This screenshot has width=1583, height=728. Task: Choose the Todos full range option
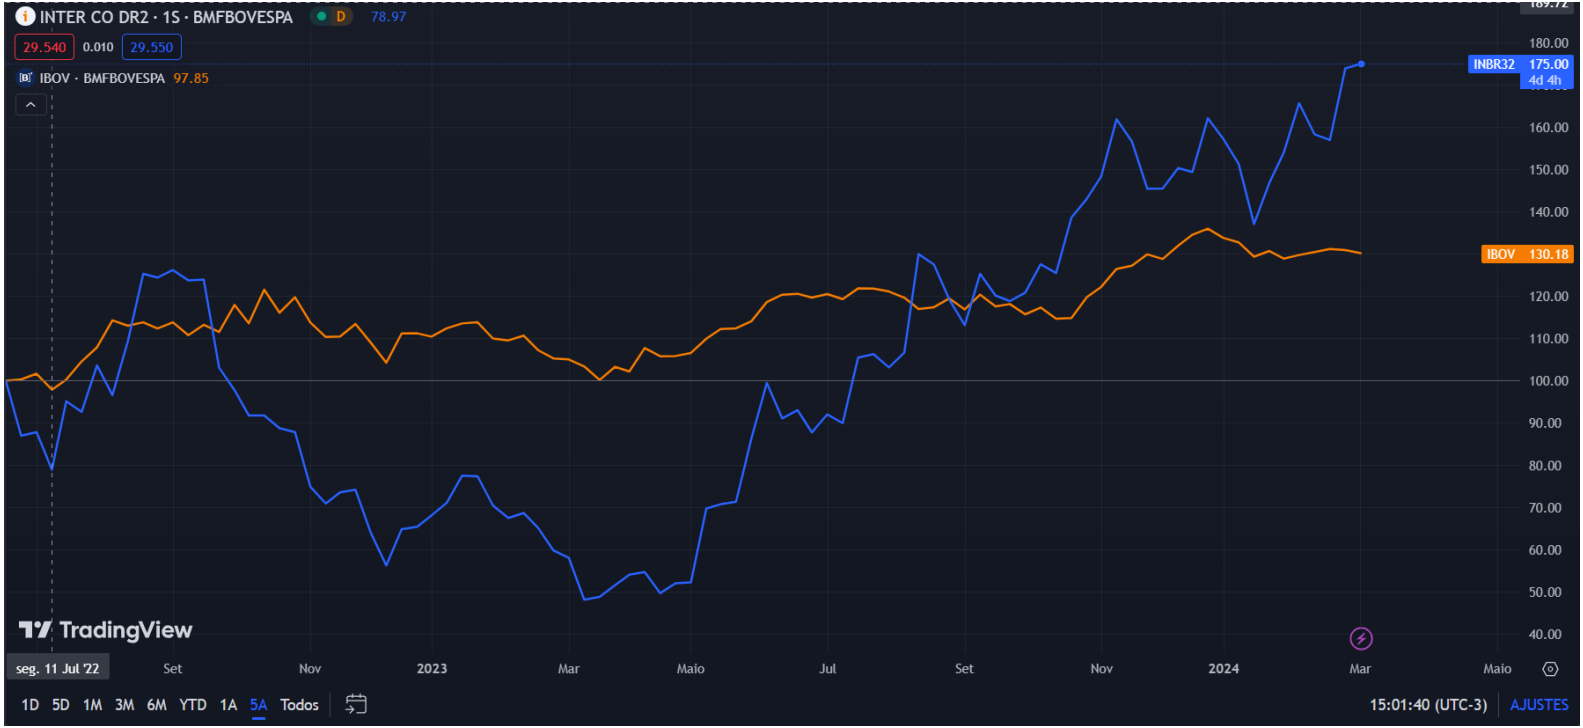[x=299, y=705]
